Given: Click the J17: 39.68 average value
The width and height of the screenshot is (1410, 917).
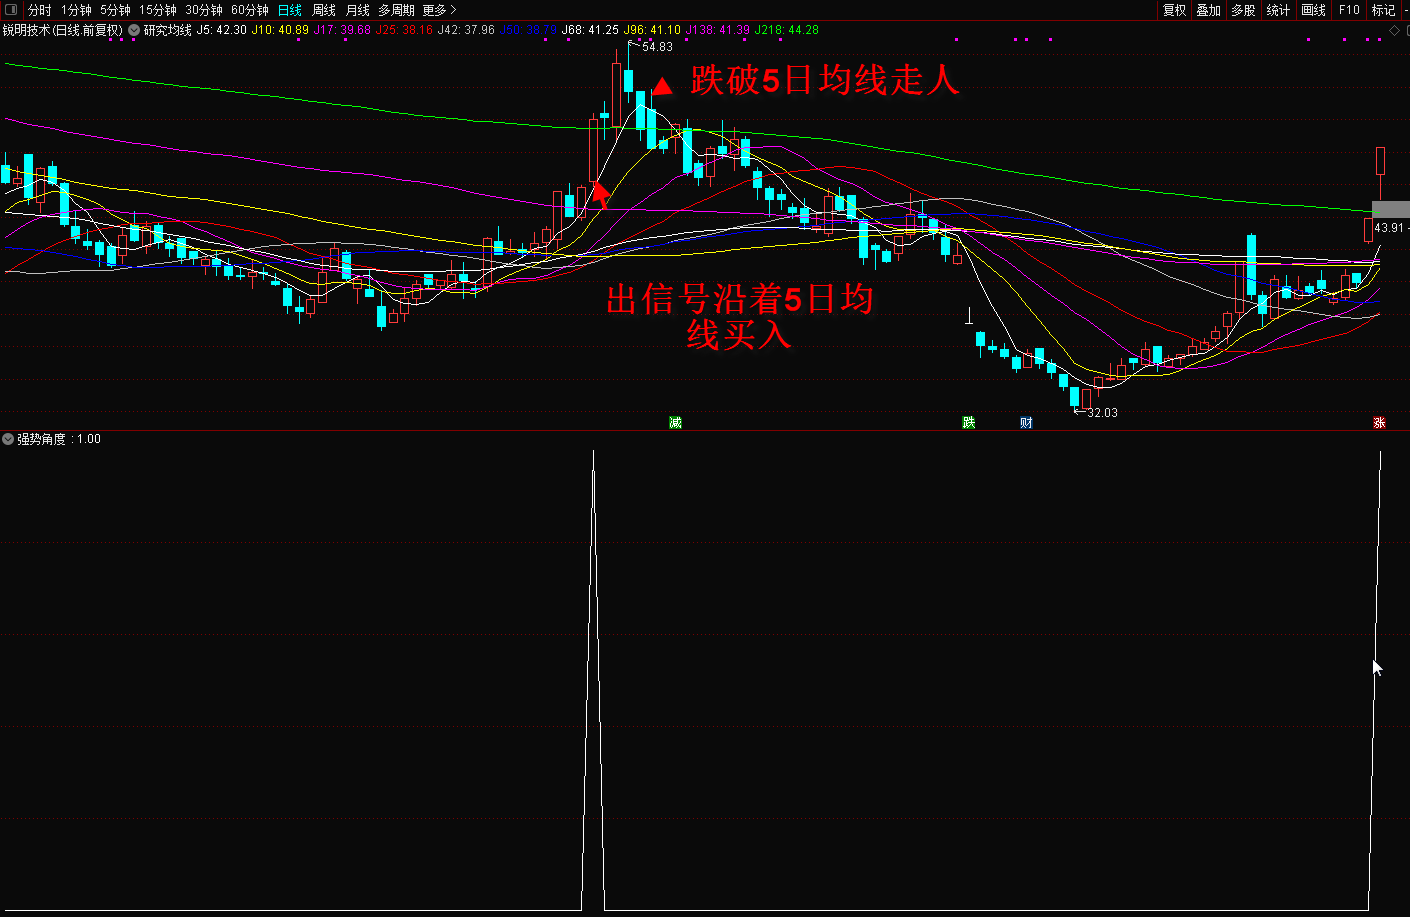Looking at the screenshot, I should click(342, 30).
